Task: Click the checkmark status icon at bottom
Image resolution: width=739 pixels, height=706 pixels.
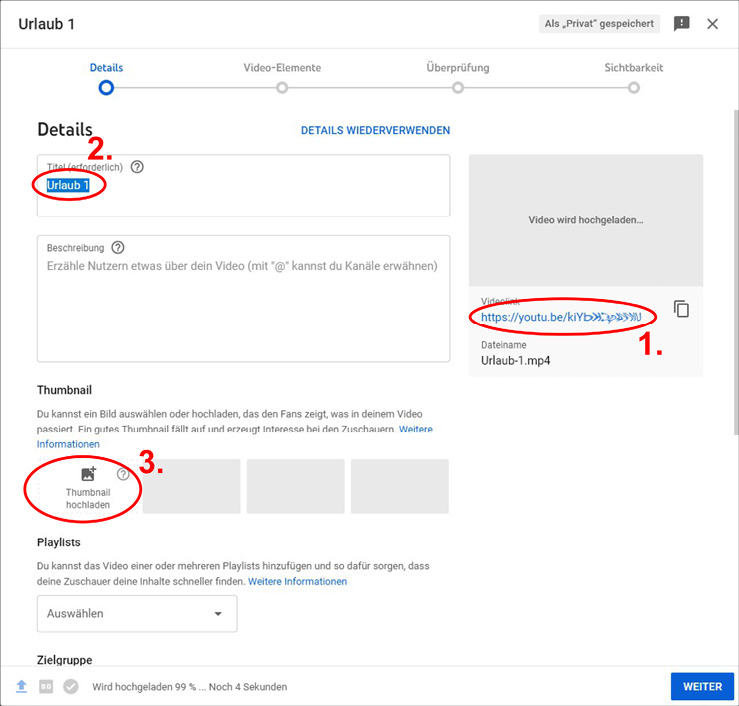Action: point(71,687)
